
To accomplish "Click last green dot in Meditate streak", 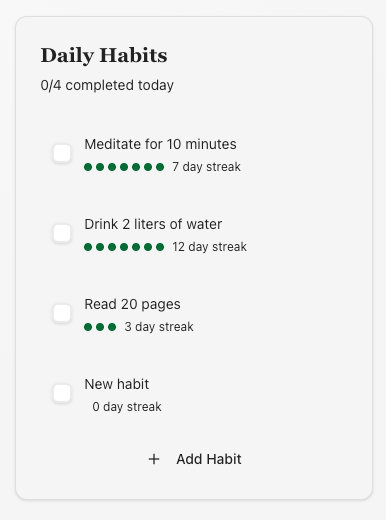I will (160, 167).
